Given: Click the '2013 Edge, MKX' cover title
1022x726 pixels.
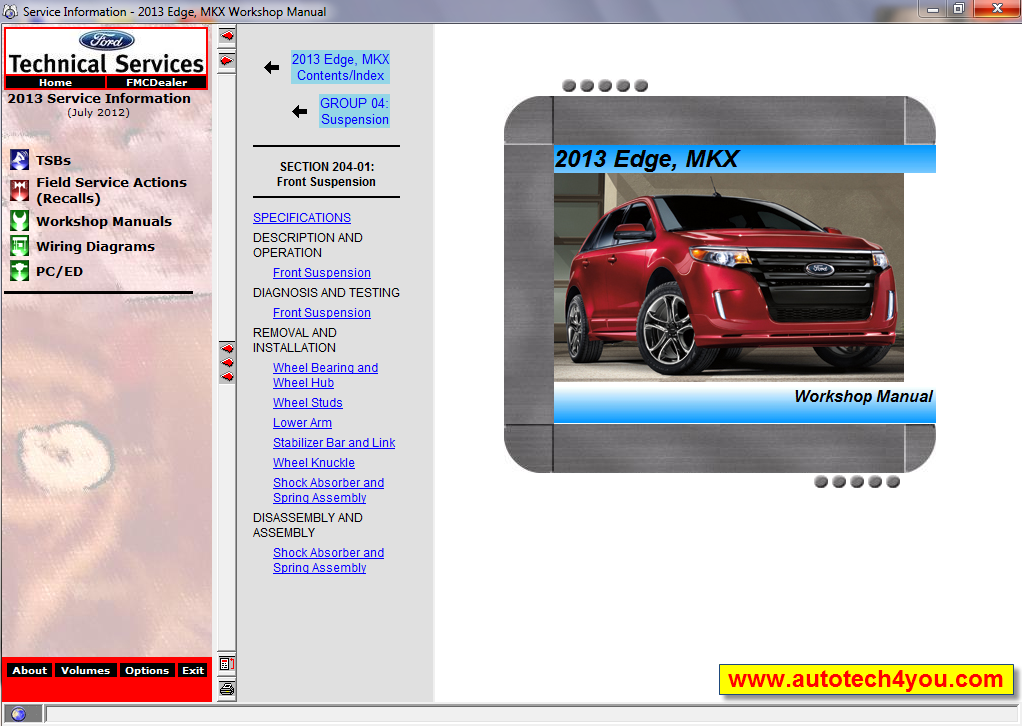Looking at the screenshot, I should pyautogui.click(x=647, y=159).
